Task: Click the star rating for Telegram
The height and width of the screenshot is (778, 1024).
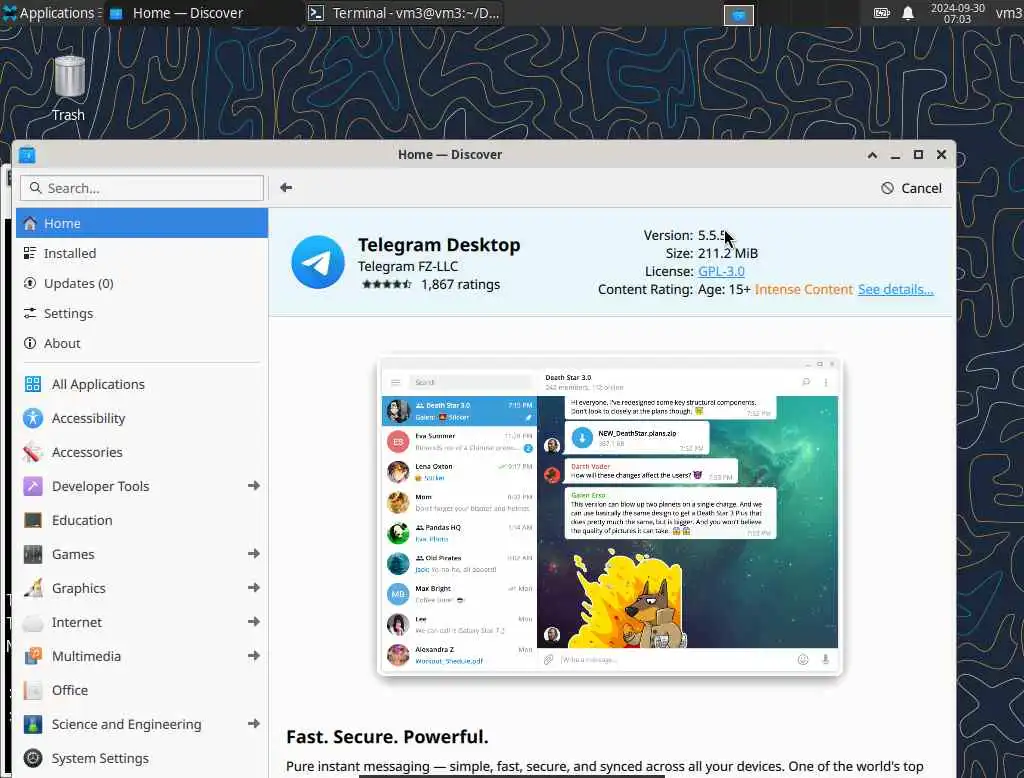Action: 387,284
